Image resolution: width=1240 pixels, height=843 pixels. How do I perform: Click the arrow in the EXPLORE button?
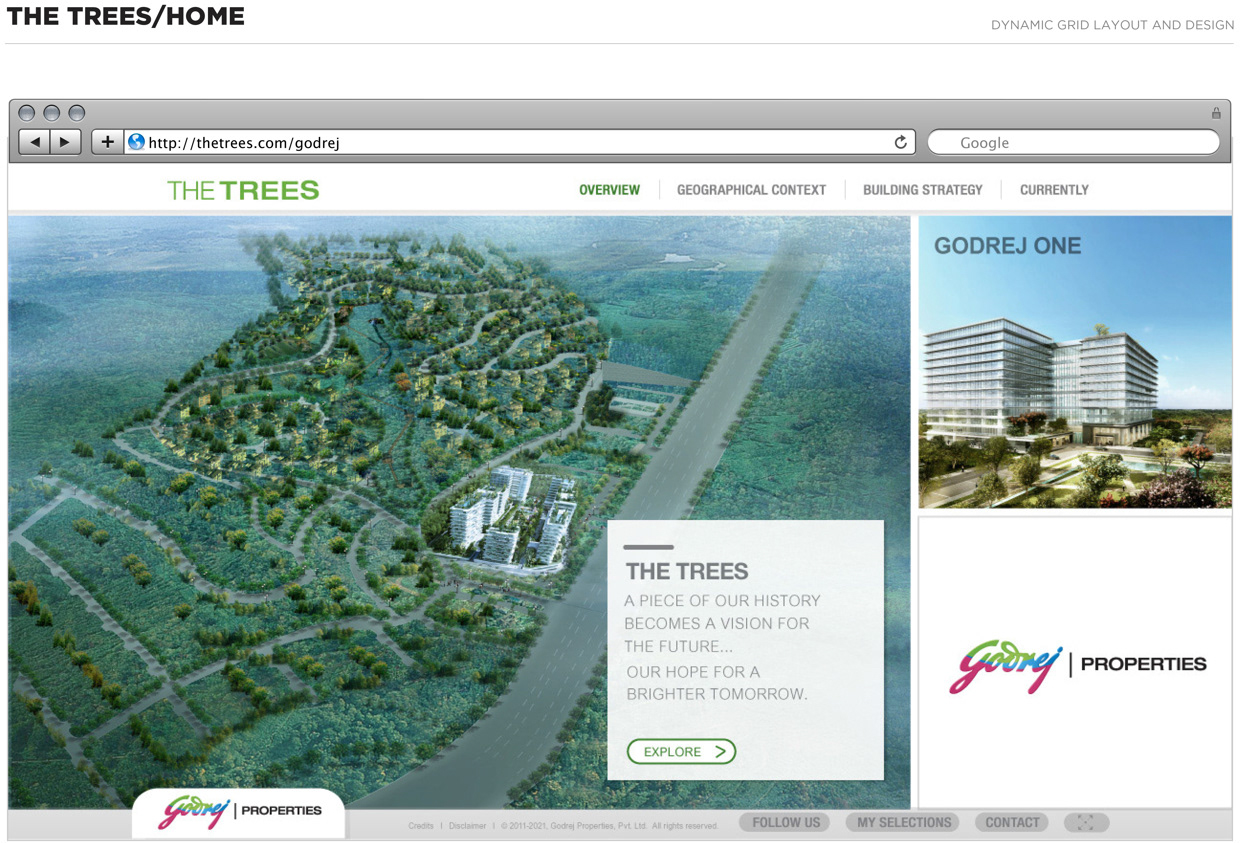tap(720, 751)
